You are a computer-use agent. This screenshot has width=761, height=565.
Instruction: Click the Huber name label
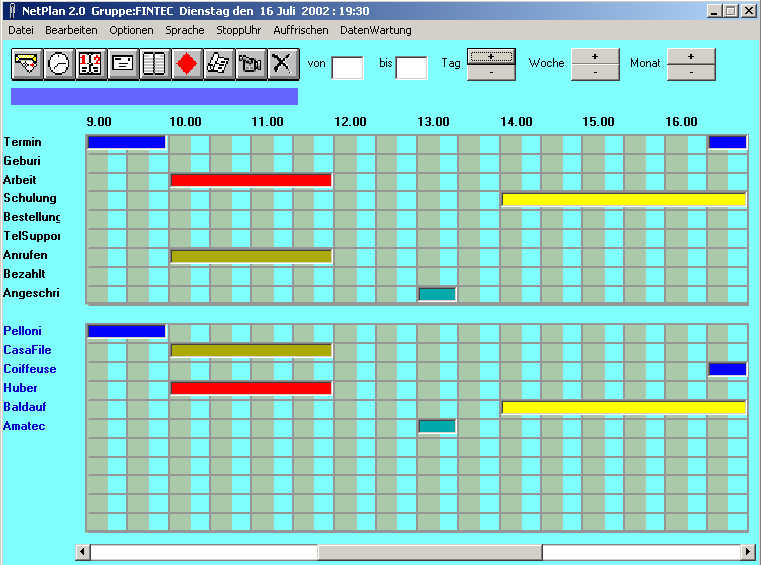coord(20,388)
